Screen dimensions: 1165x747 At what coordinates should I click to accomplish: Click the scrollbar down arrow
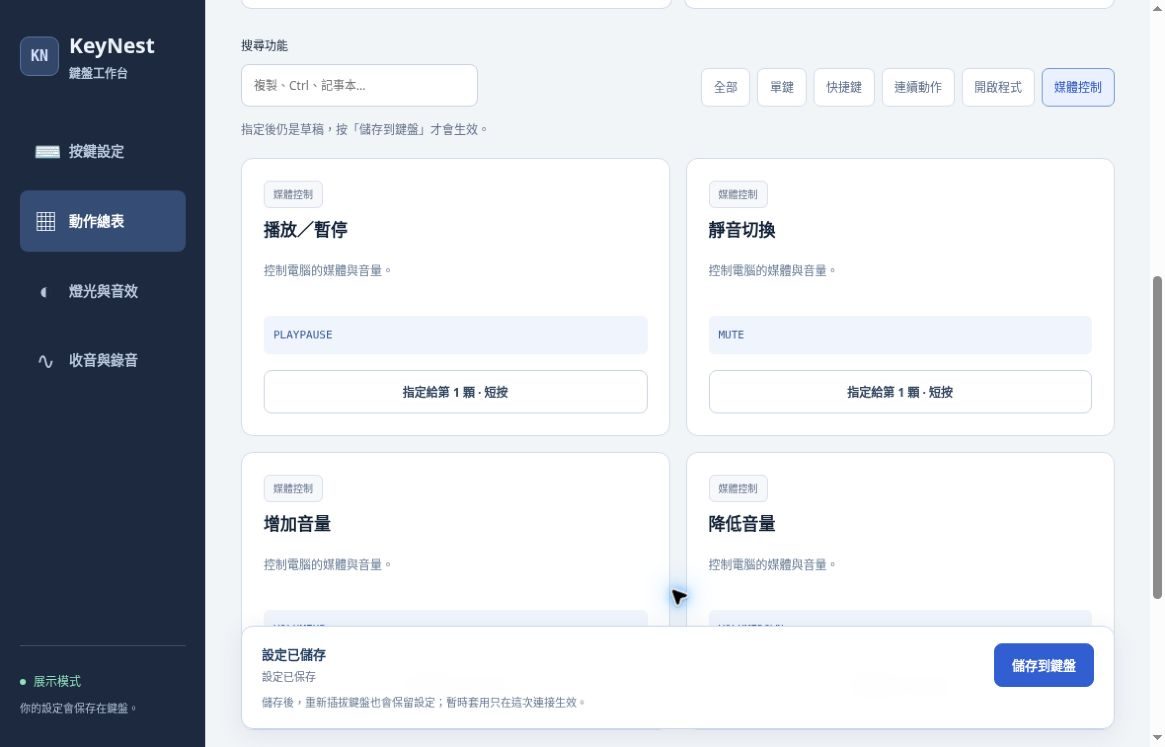(x=1157, y=738)
